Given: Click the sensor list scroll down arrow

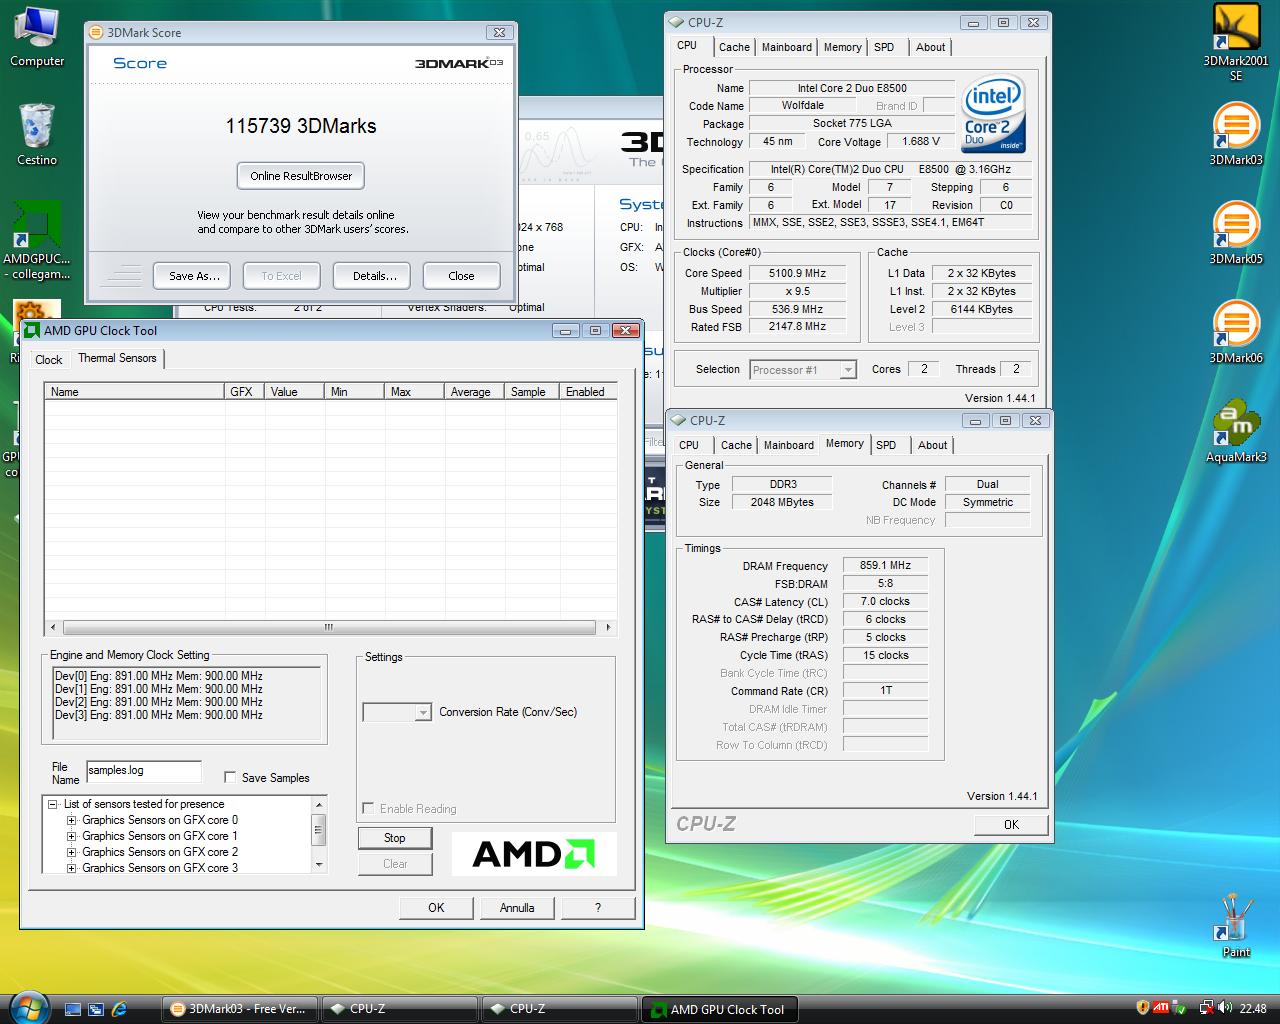Looking at the screenshot, I should point(319,865).
